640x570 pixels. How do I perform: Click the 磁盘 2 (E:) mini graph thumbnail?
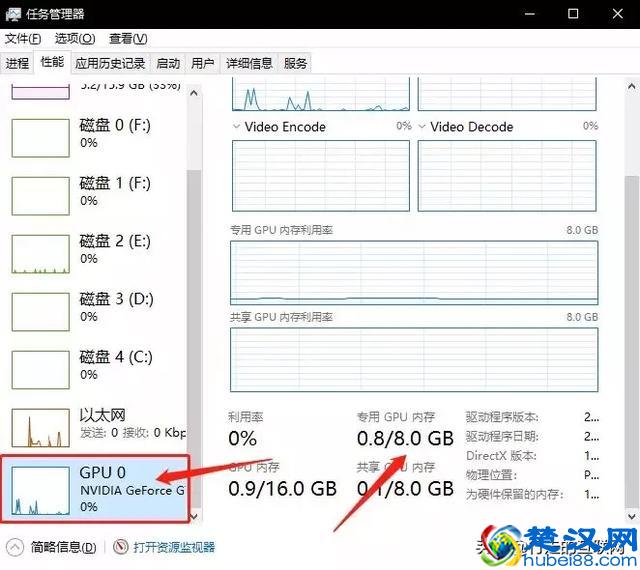point(40,254)
